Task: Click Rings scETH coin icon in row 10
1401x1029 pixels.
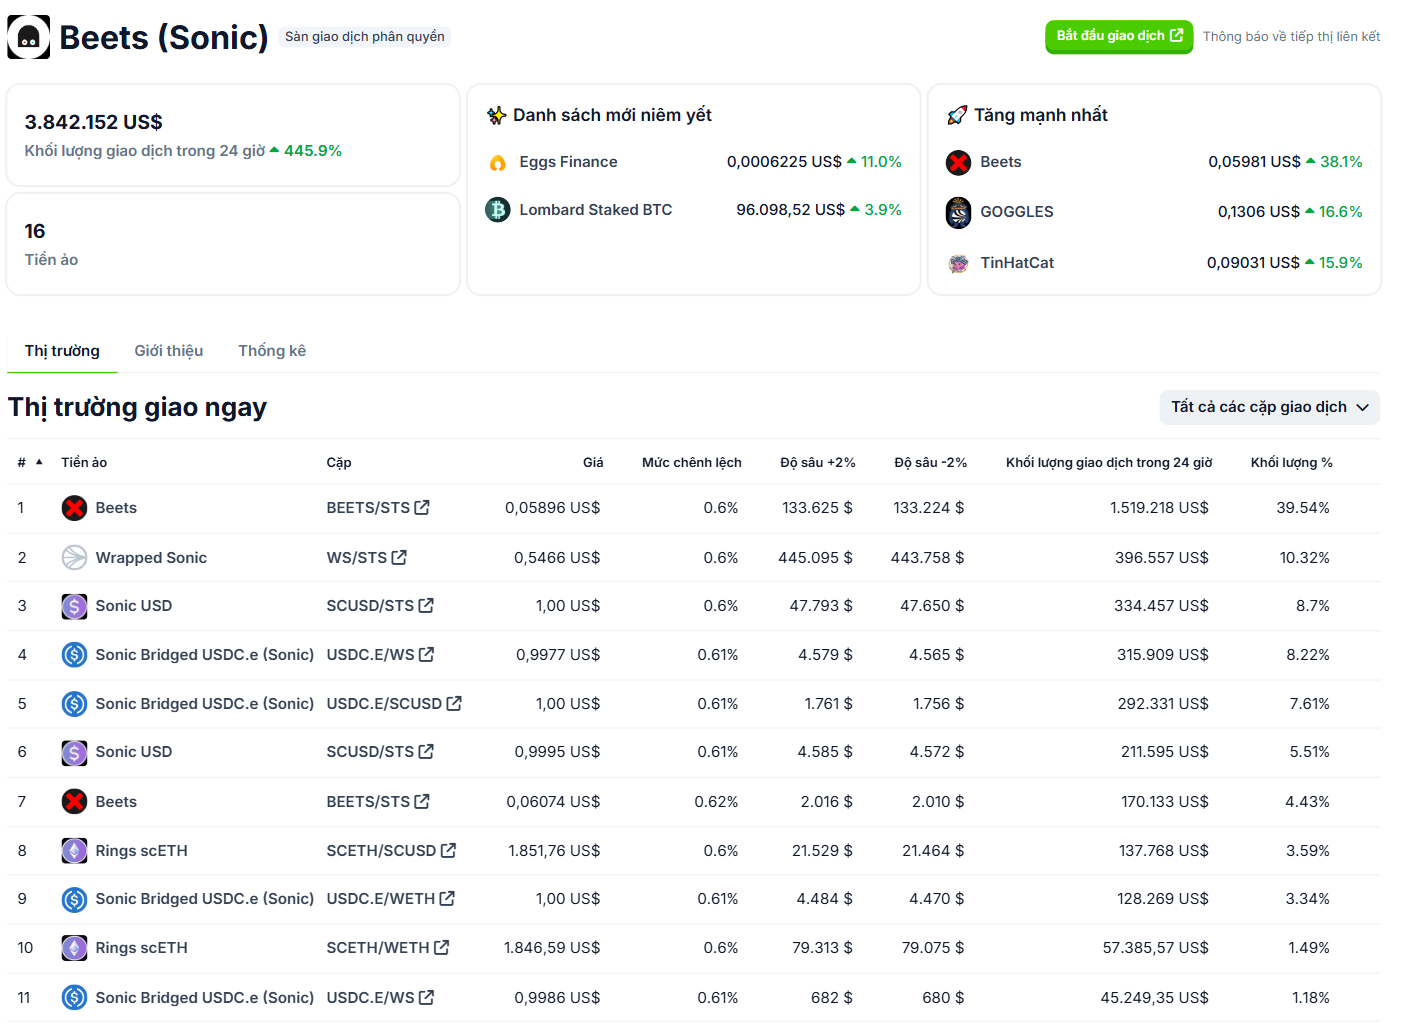Action: (x=74, y=948)
